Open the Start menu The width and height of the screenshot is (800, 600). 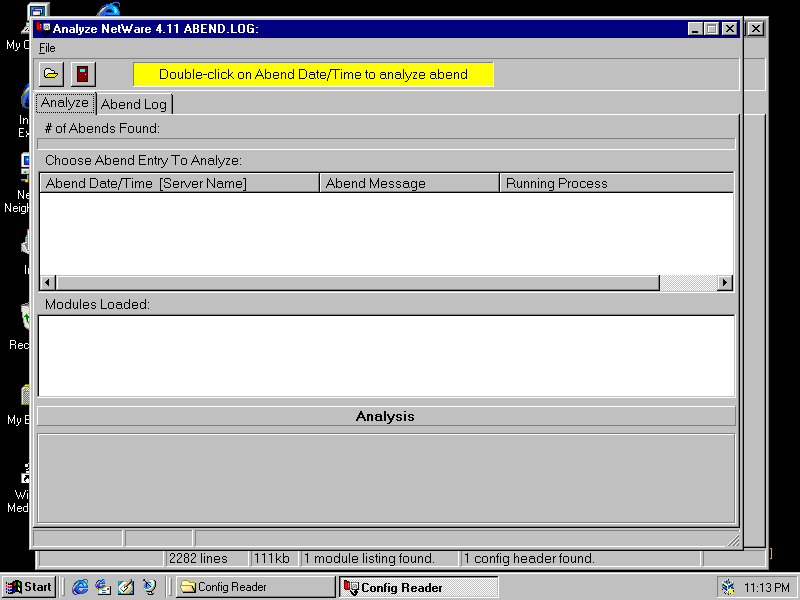coord(29,587)
